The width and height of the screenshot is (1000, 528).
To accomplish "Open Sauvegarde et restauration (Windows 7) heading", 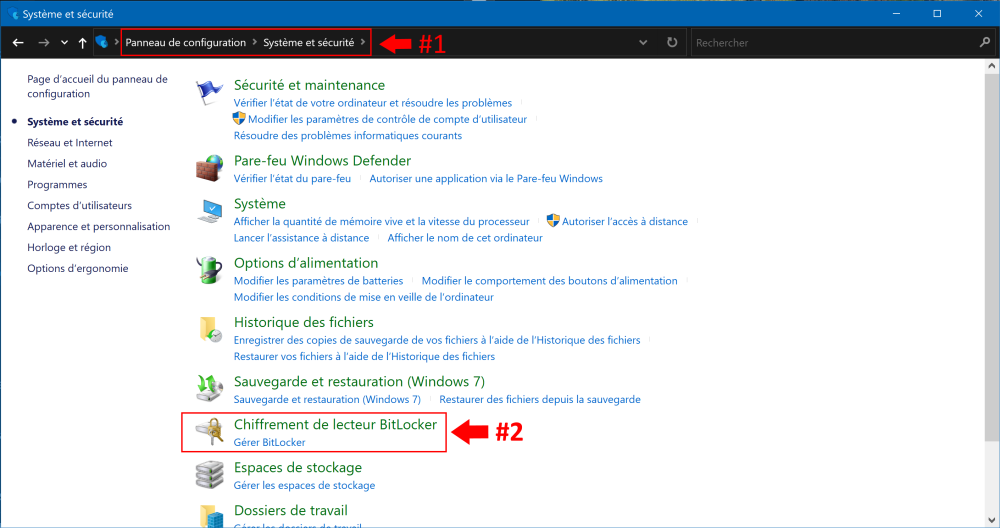I will (359, 382).
